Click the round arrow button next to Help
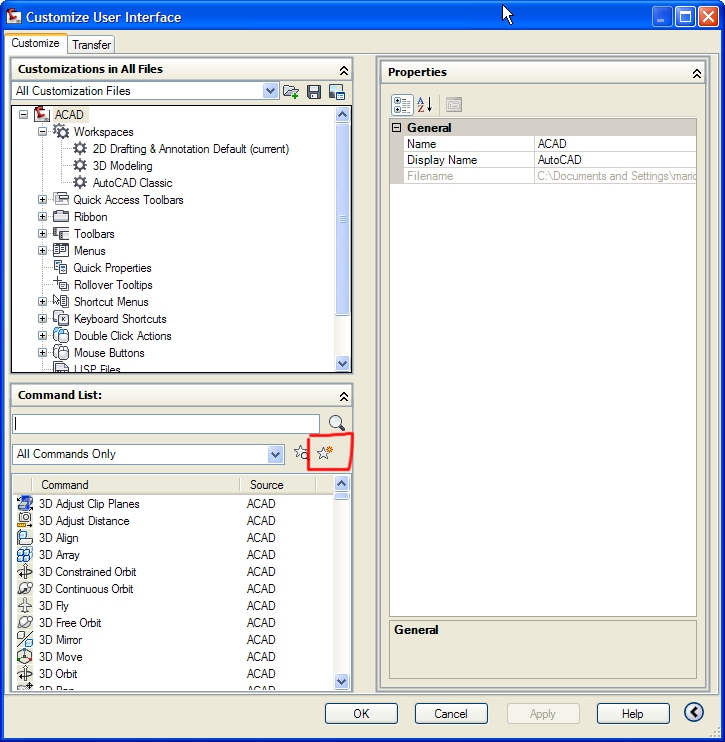 694,712
